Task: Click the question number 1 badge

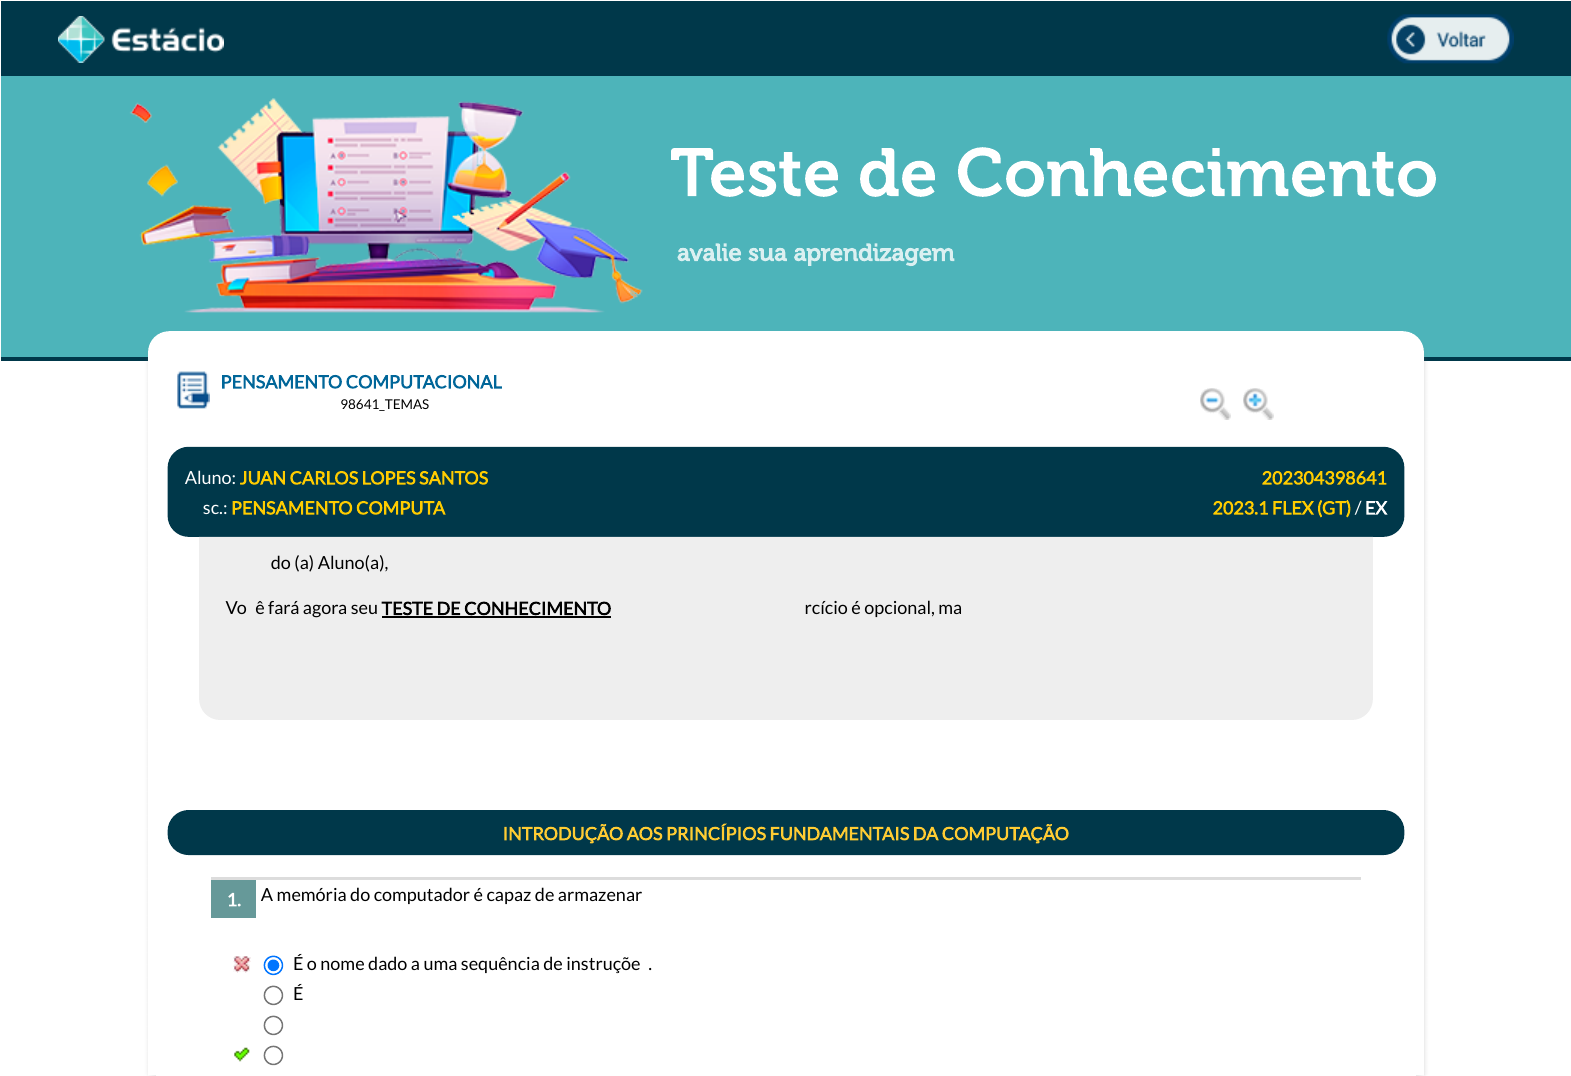Action: tap(233, 899)
